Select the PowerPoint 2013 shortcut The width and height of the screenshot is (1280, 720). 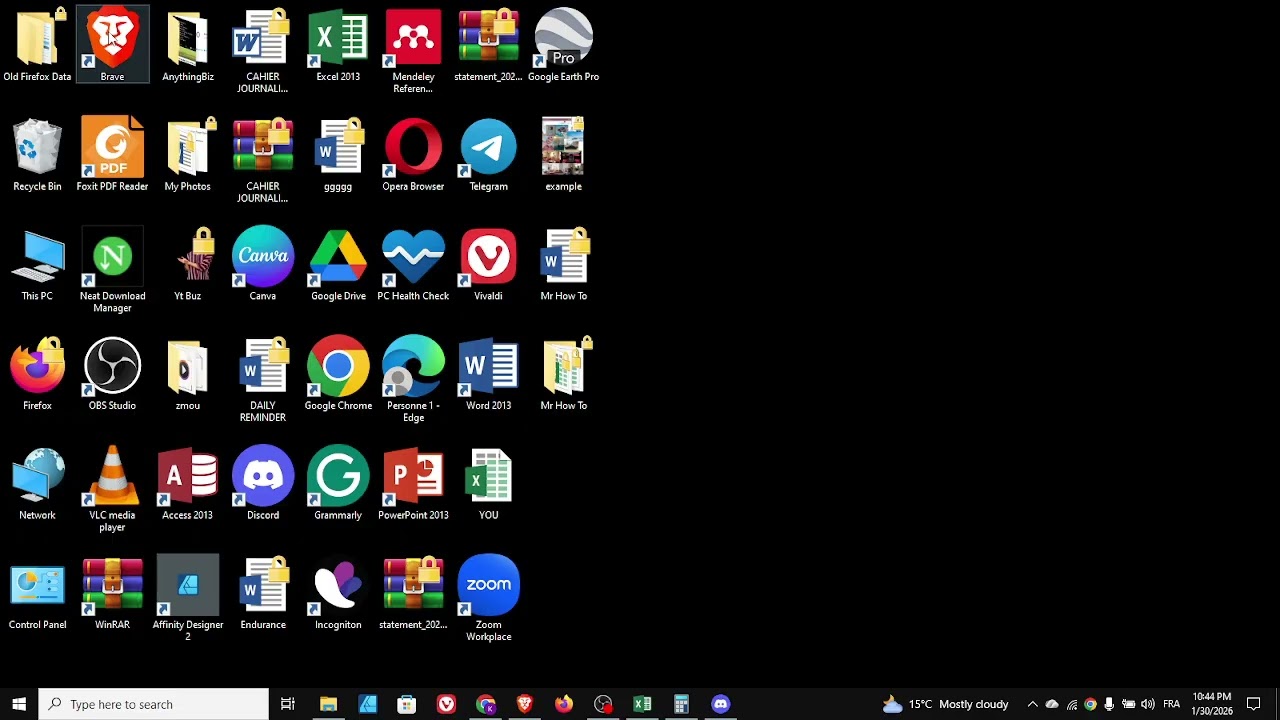click(x=413, y=485)
